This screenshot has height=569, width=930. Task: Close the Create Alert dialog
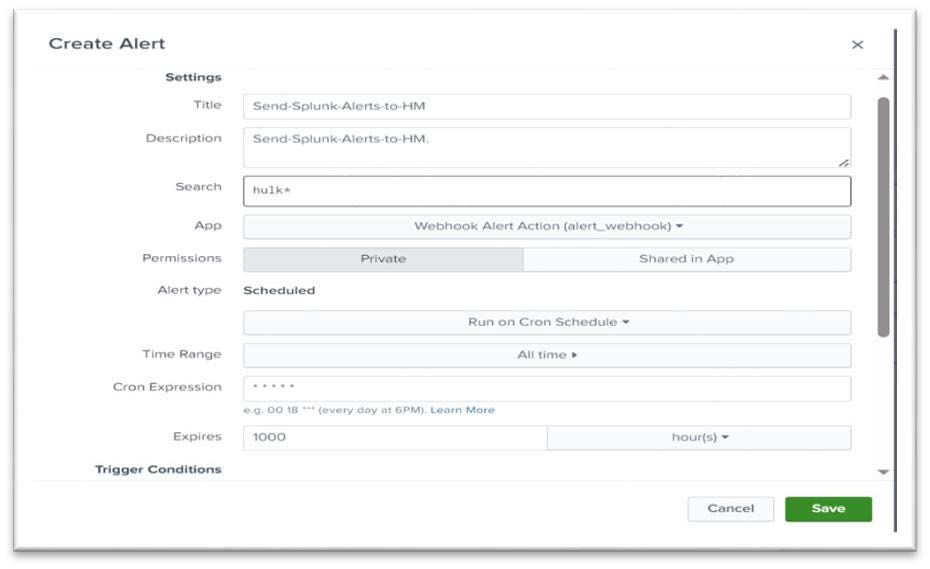click(x=857, y=44)
